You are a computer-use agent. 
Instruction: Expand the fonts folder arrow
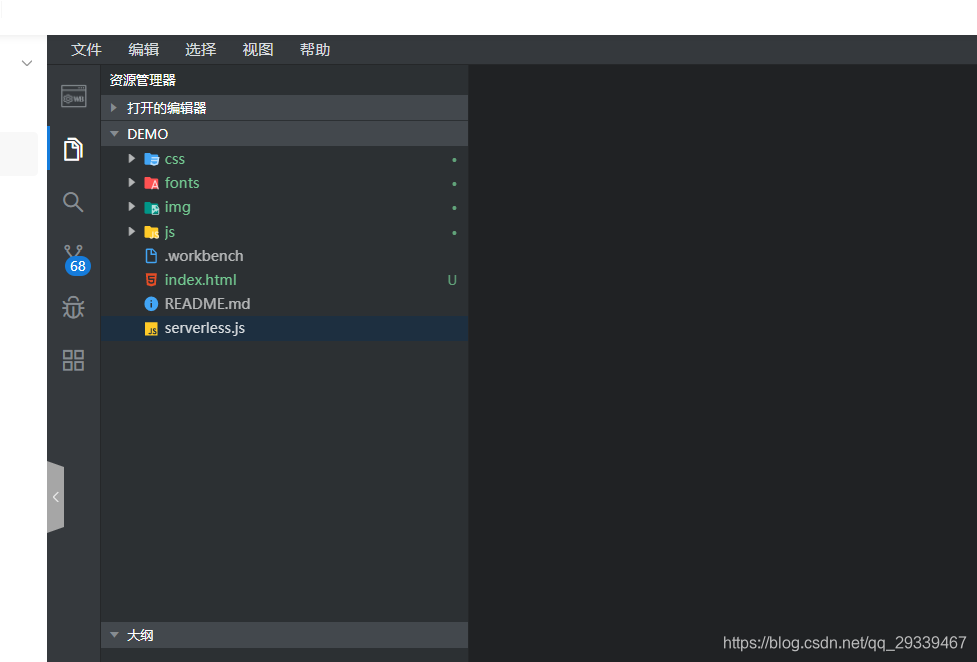(131, 183)
